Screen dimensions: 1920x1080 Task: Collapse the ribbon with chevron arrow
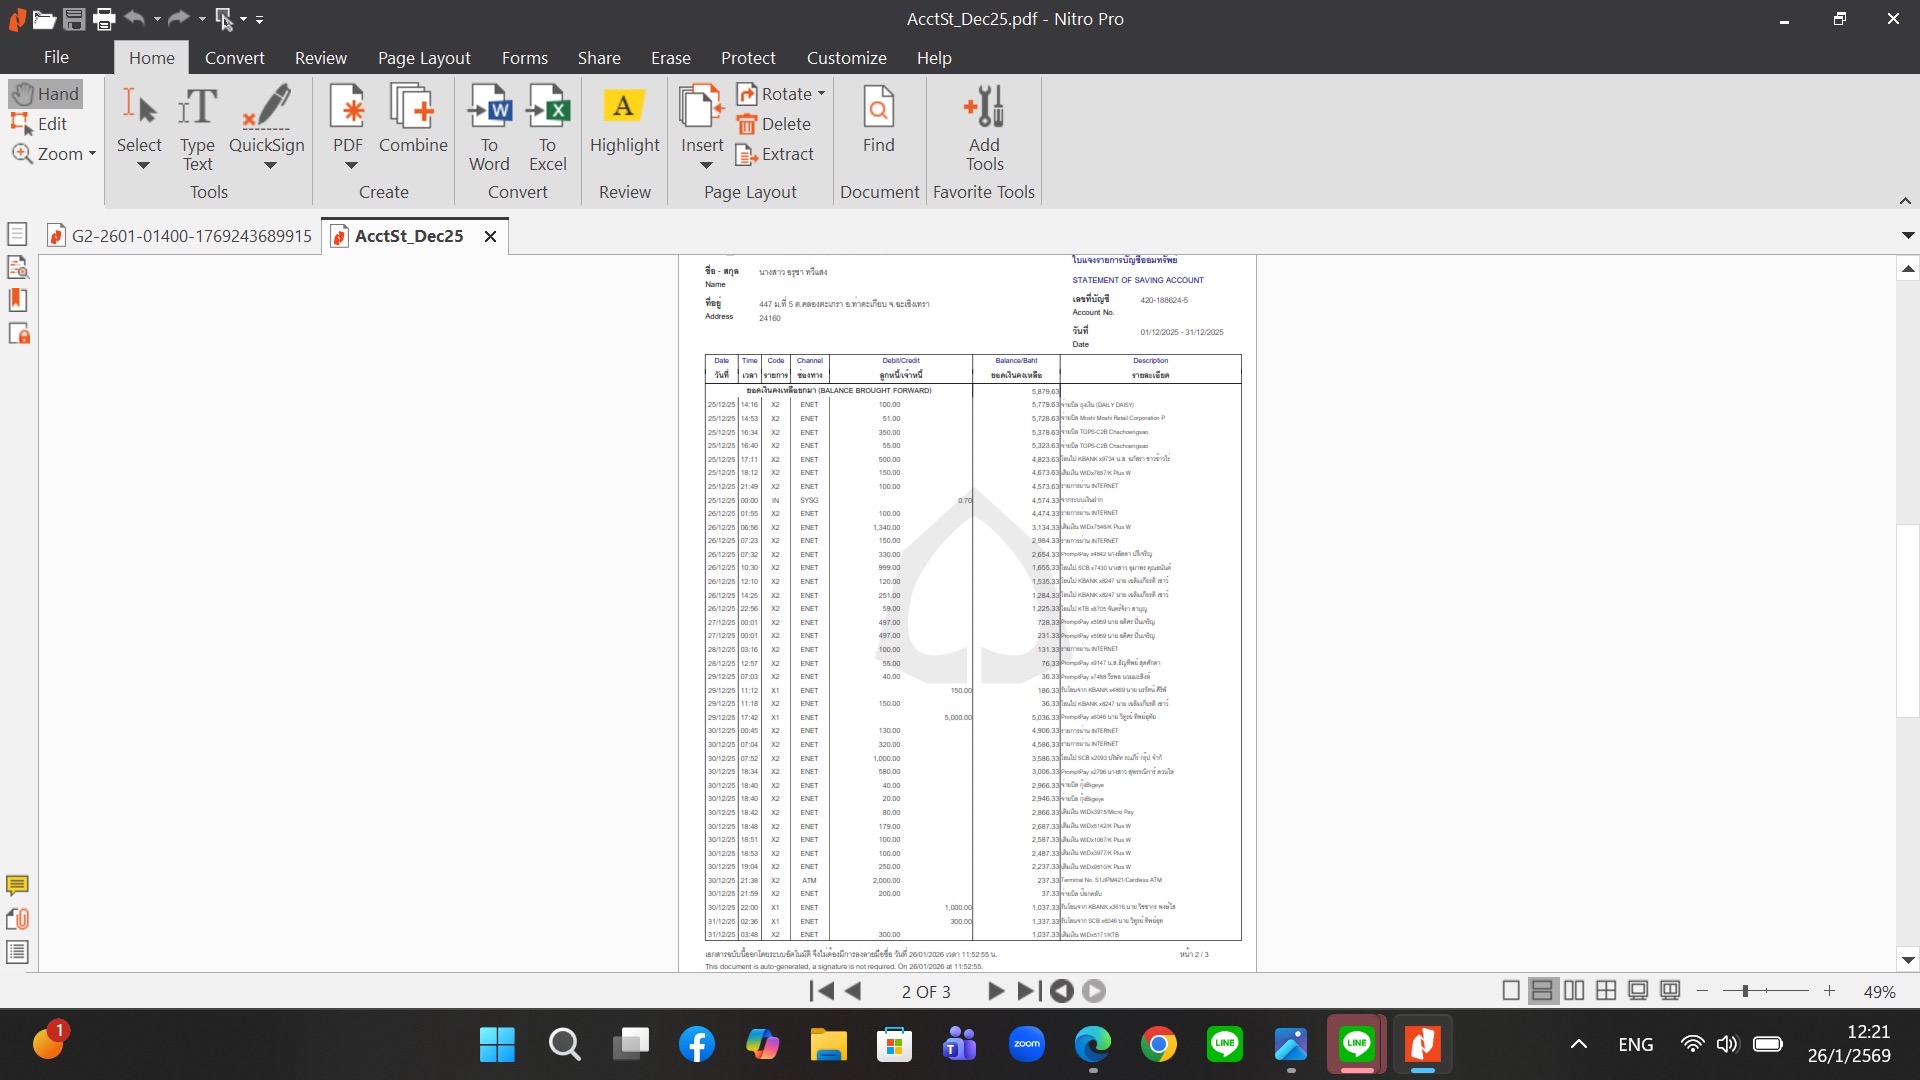coord(1905,201)
